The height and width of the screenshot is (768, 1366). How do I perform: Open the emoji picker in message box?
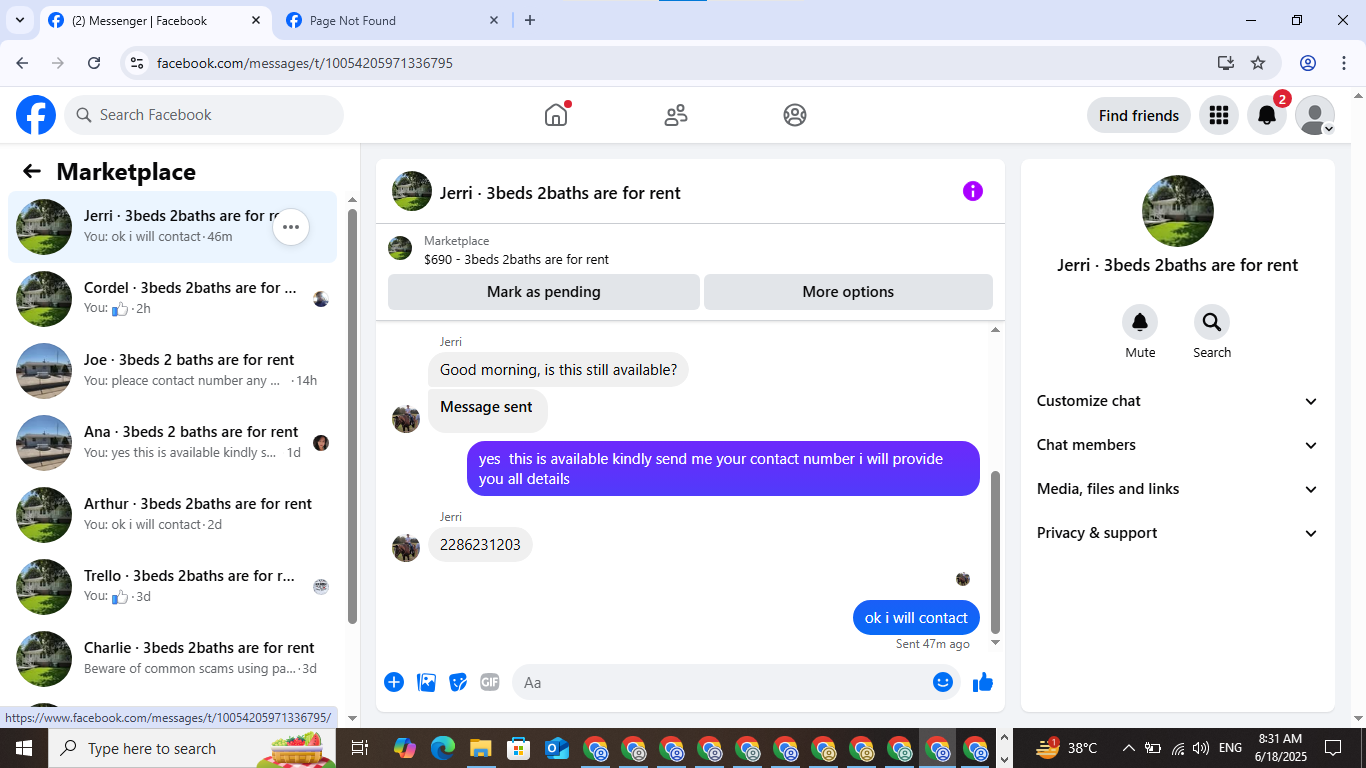pyautogui.click(x=943, y=682)
